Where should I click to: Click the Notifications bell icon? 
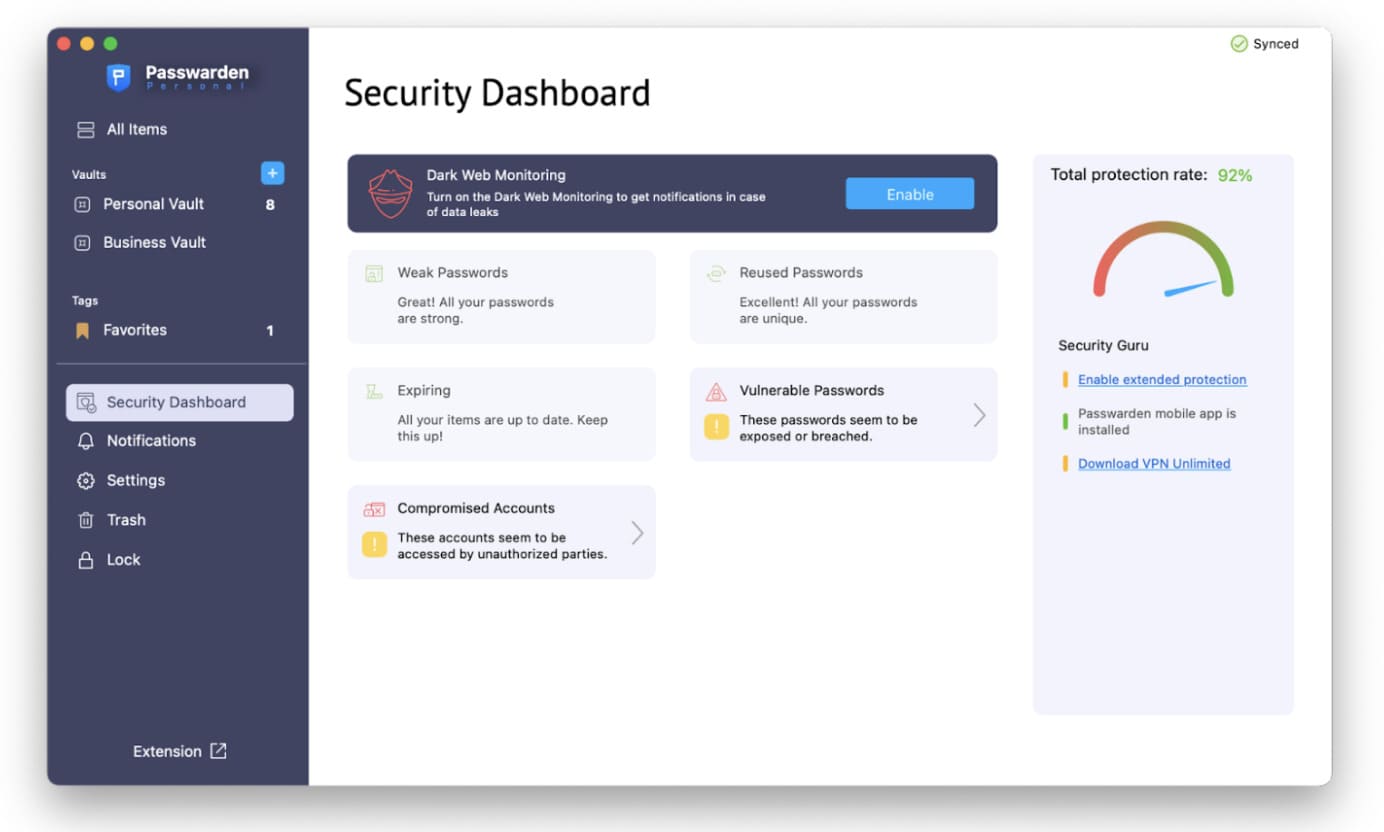[86, 441]
